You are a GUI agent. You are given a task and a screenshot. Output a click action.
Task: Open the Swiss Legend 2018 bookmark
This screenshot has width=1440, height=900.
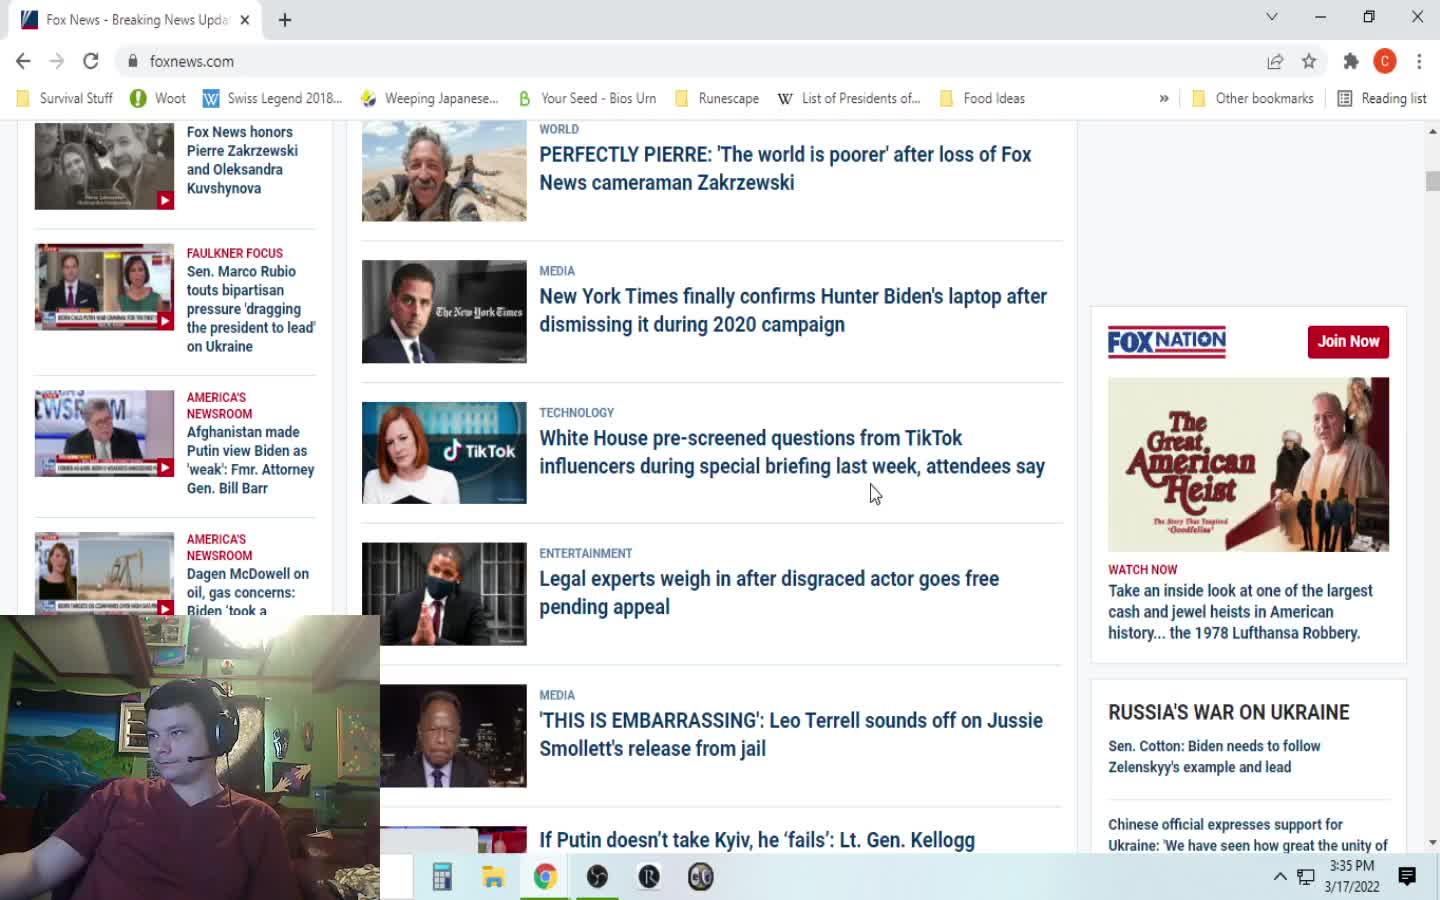[272, 98]
